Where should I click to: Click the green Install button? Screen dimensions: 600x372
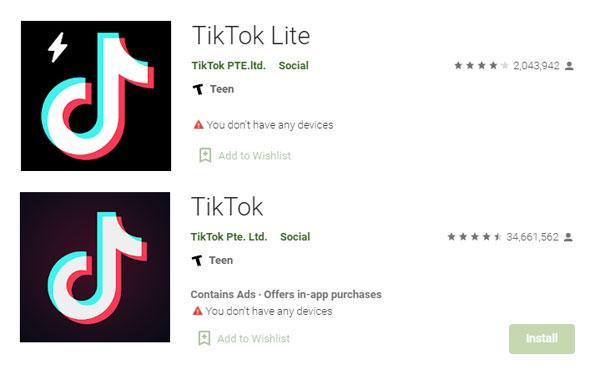tap(542, 339)
